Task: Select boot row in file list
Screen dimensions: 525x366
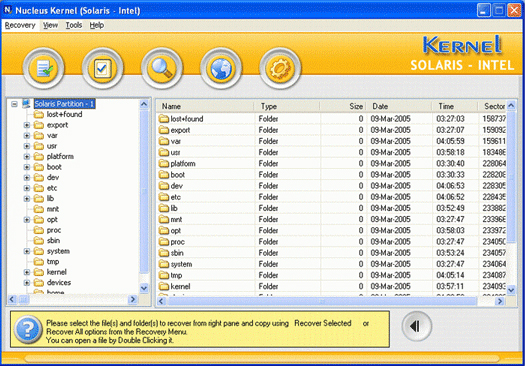Action: (331, 175)
